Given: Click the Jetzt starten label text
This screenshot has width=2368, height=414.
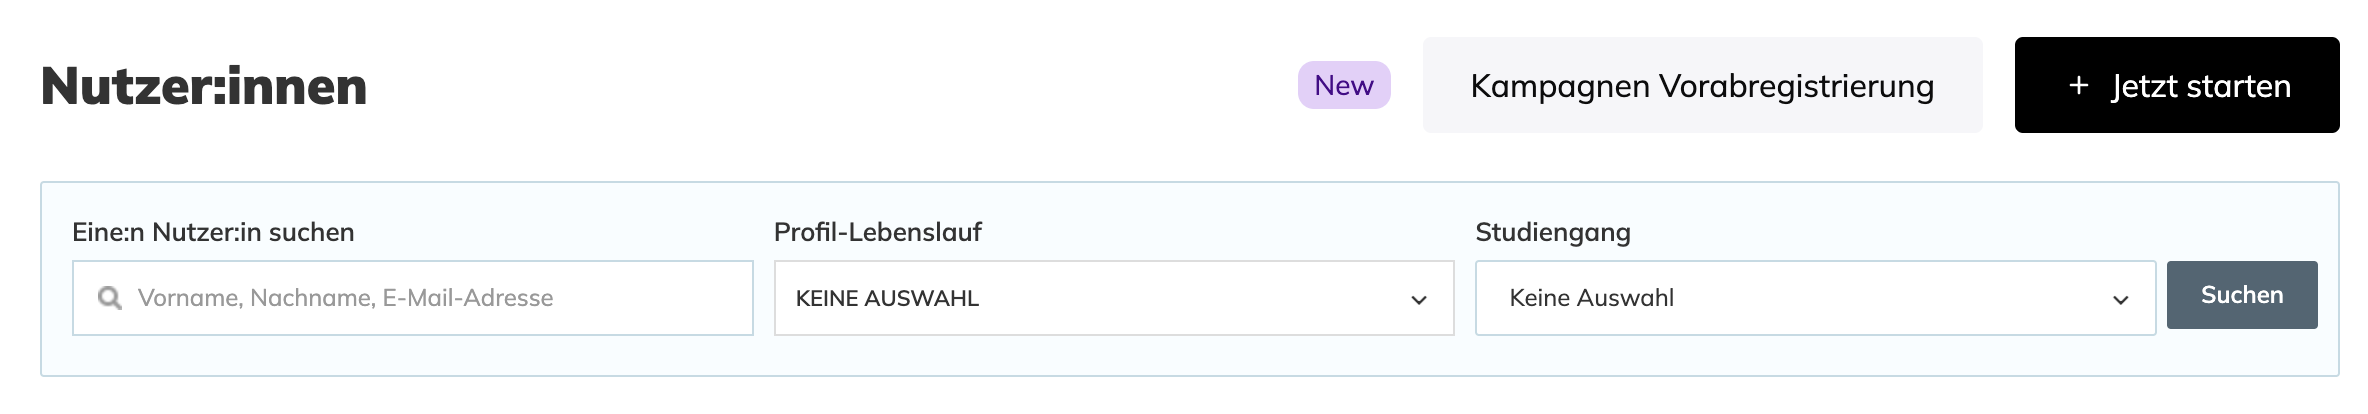Looking at the screenshot, I should [2201, 87].
